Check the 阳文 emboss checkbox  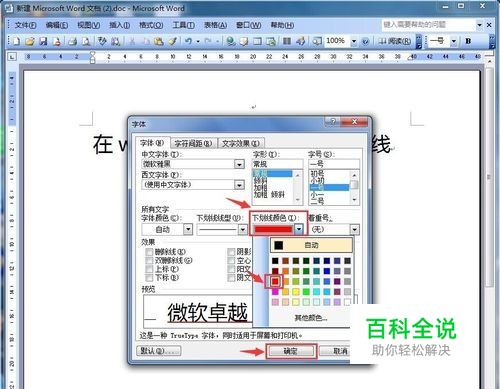(231, 269)
